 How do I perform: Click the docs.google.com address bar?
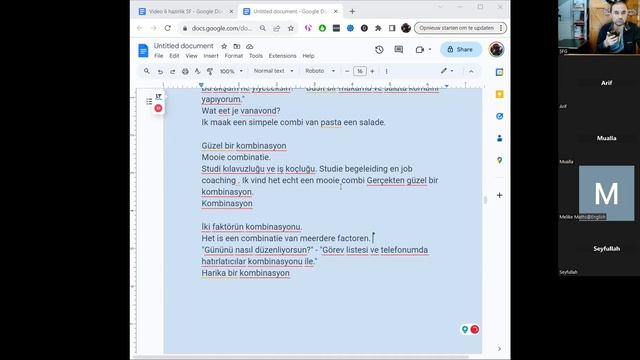pyautogui.click(x=222, y=28)
